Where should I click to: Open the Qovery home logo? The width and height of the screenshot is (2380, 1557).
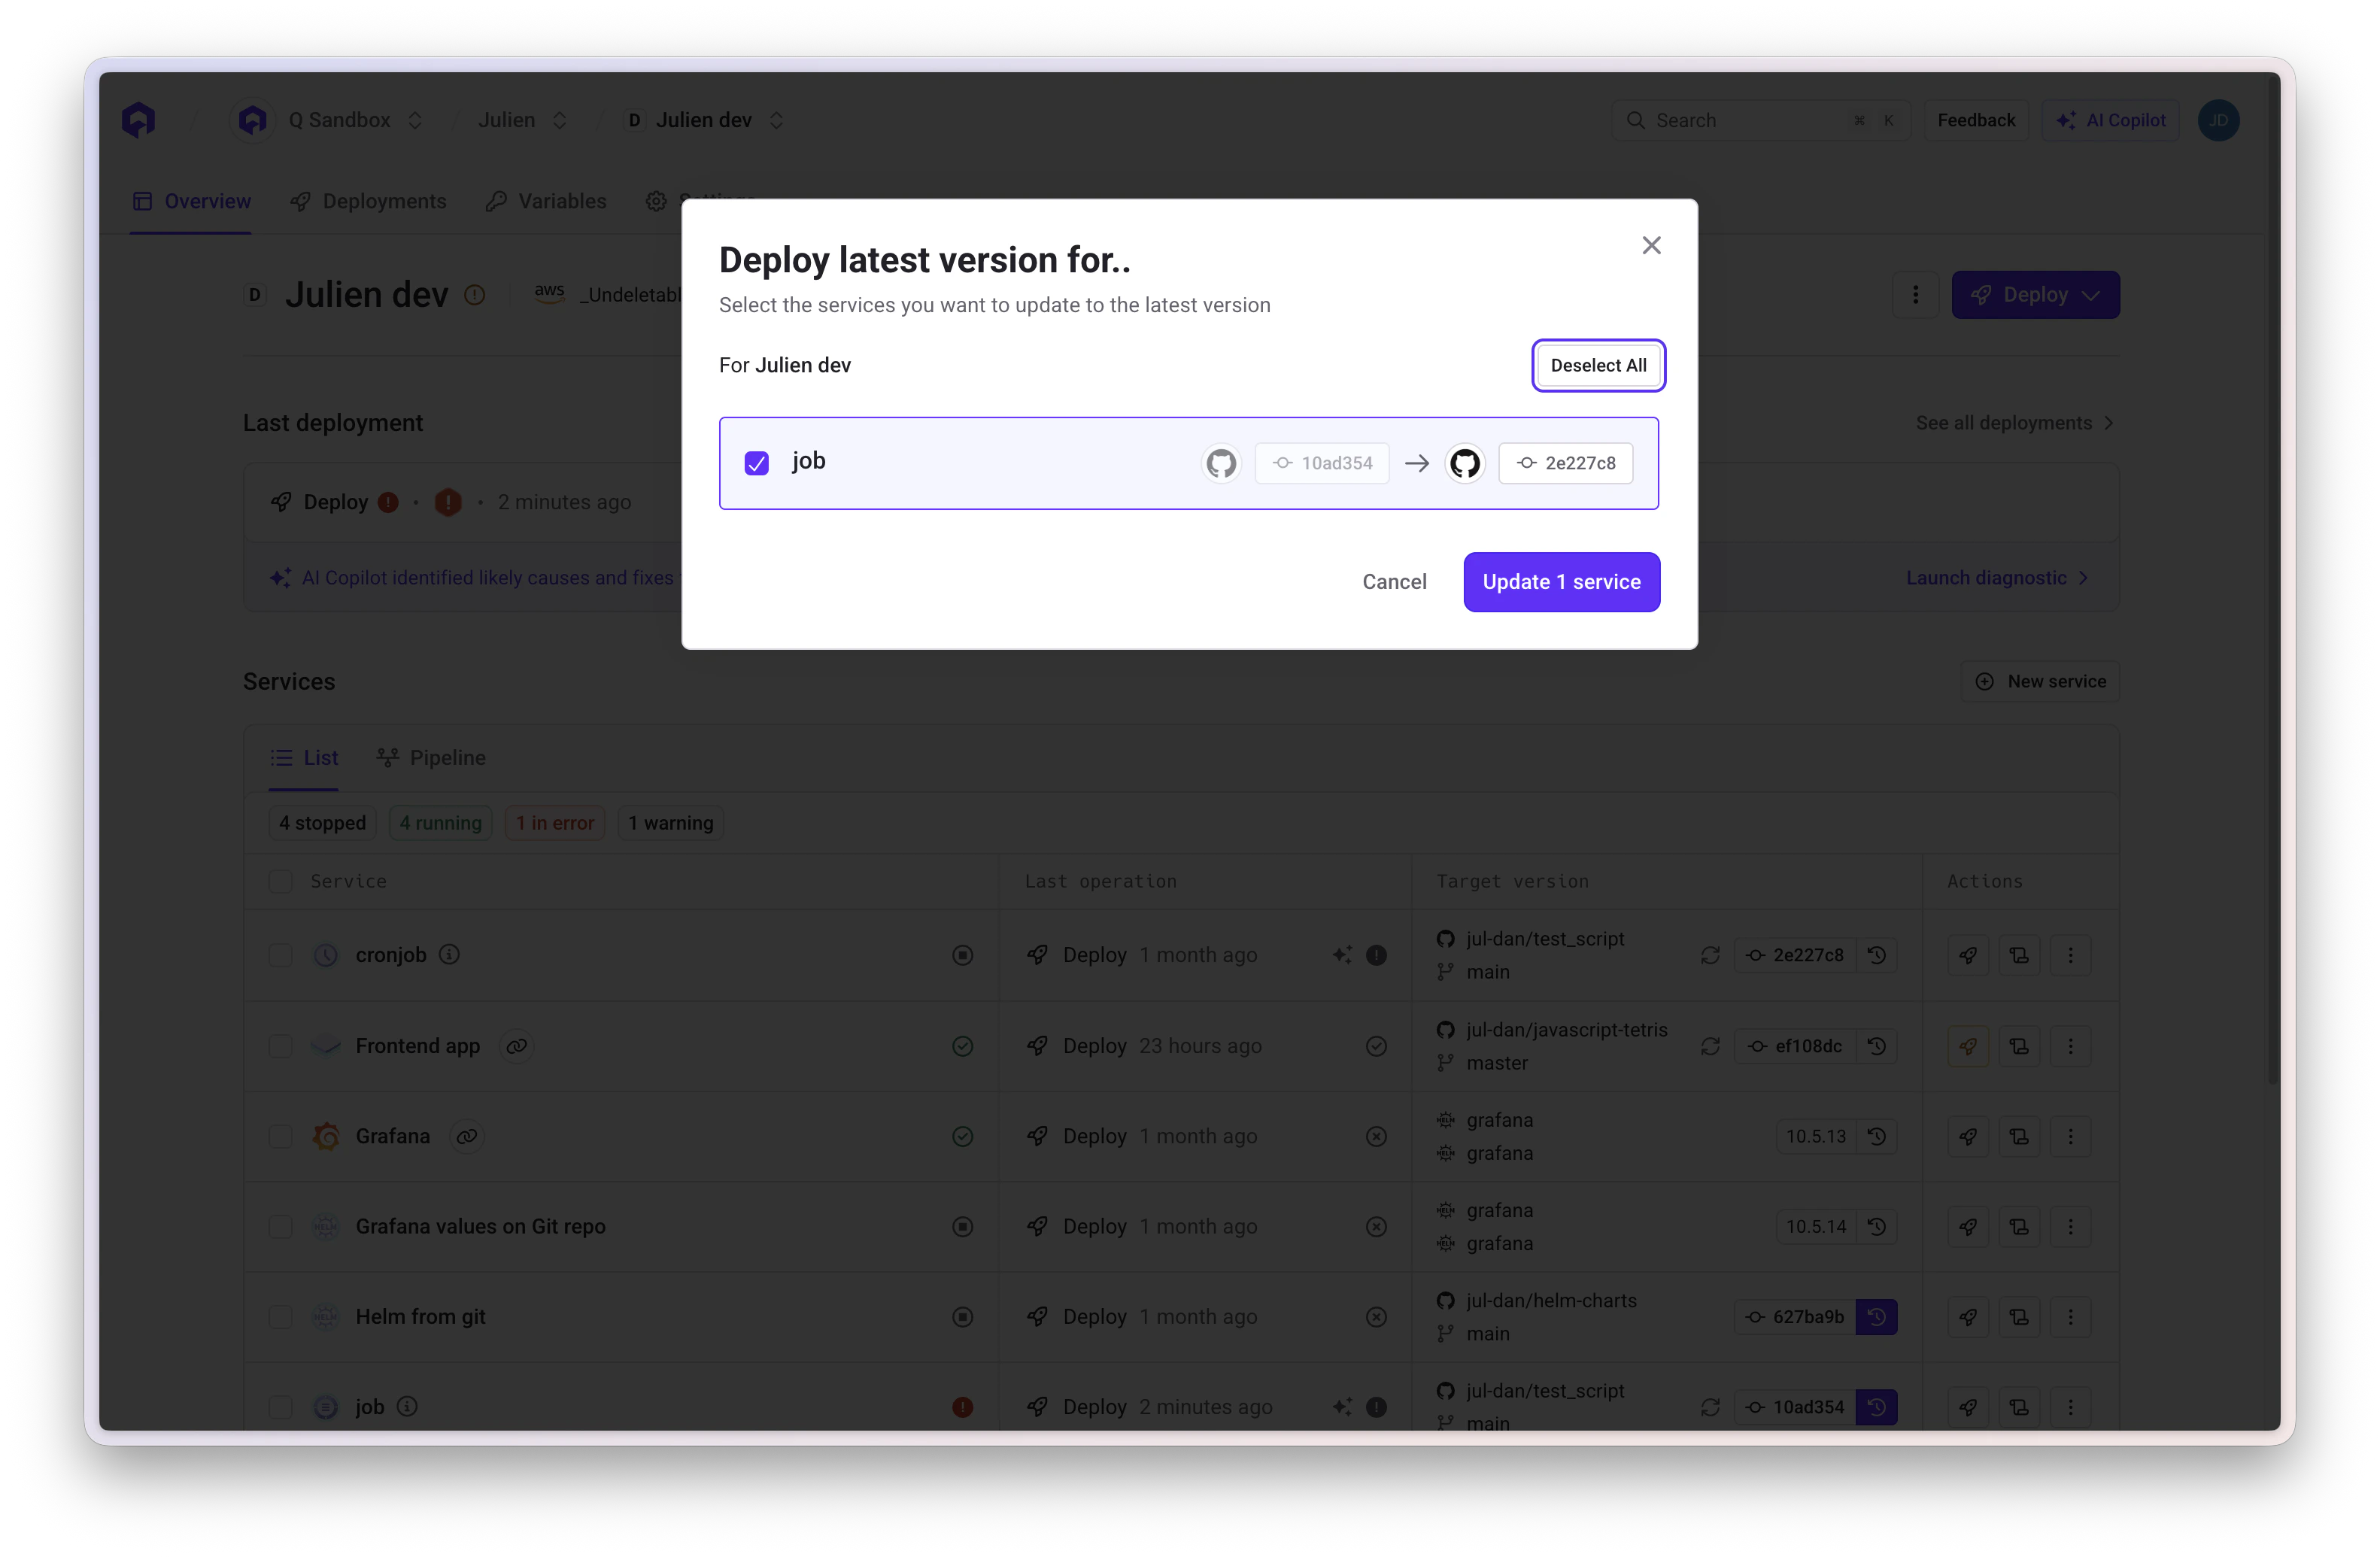pyautogui.click(x=139, y=120)
